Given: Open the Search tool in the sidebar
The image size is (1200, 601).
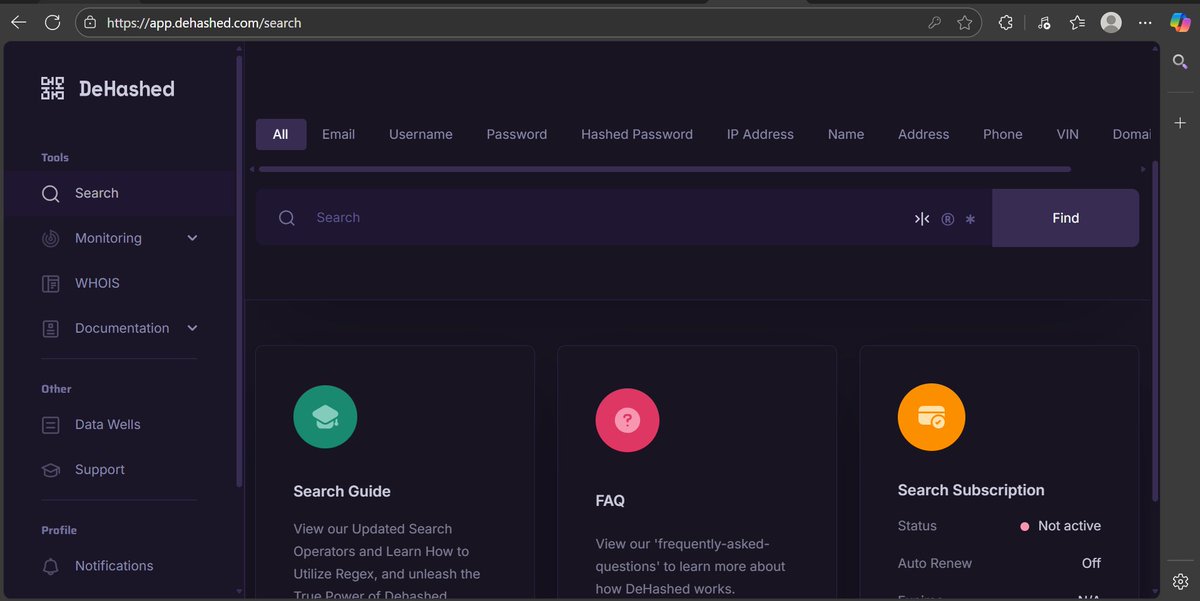Looking at the screenshot, I should click(96, 192).
